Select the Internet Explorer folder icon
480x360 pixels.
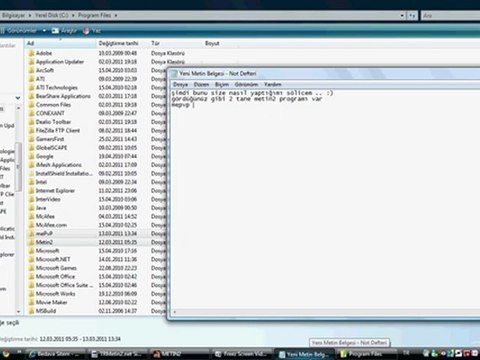point(31,191)
